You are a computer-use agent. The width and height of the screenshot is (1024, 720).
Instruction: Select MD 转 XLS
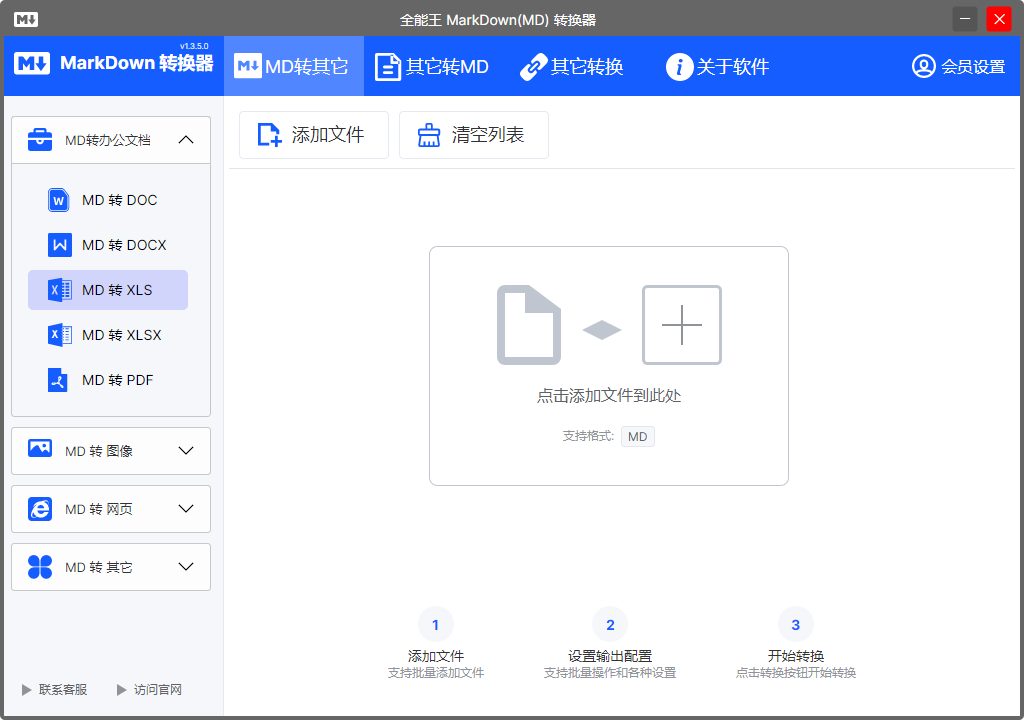click(x=108, y=290)
